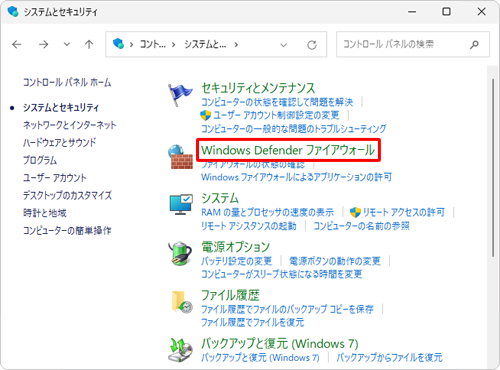Click the search magnifier icon

[474, 44]
